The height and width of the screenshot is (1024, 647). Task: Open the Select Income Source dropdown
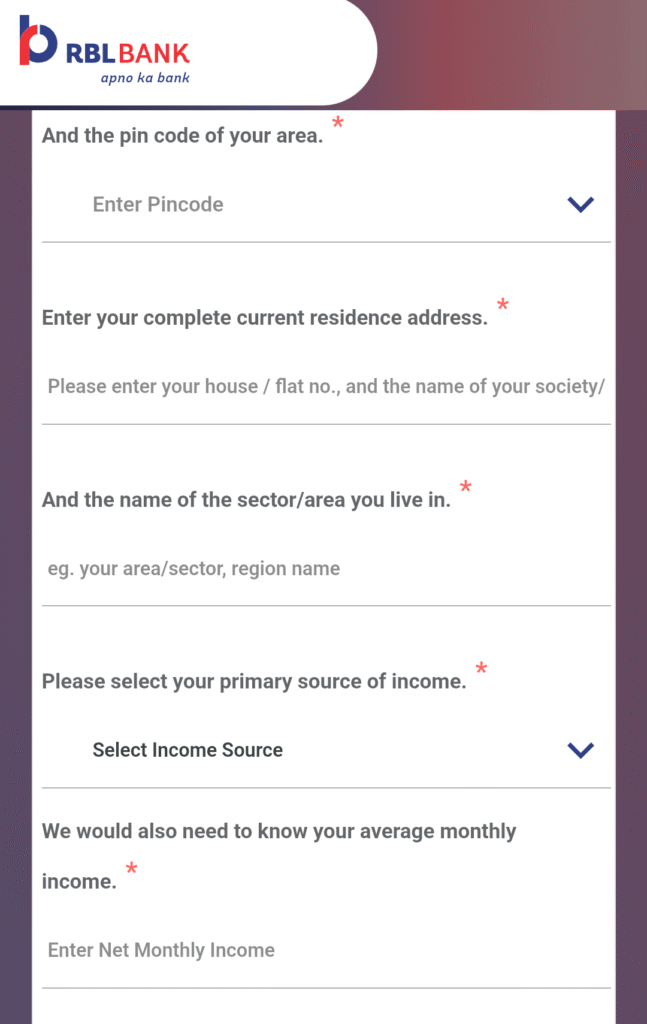[326, 750]
